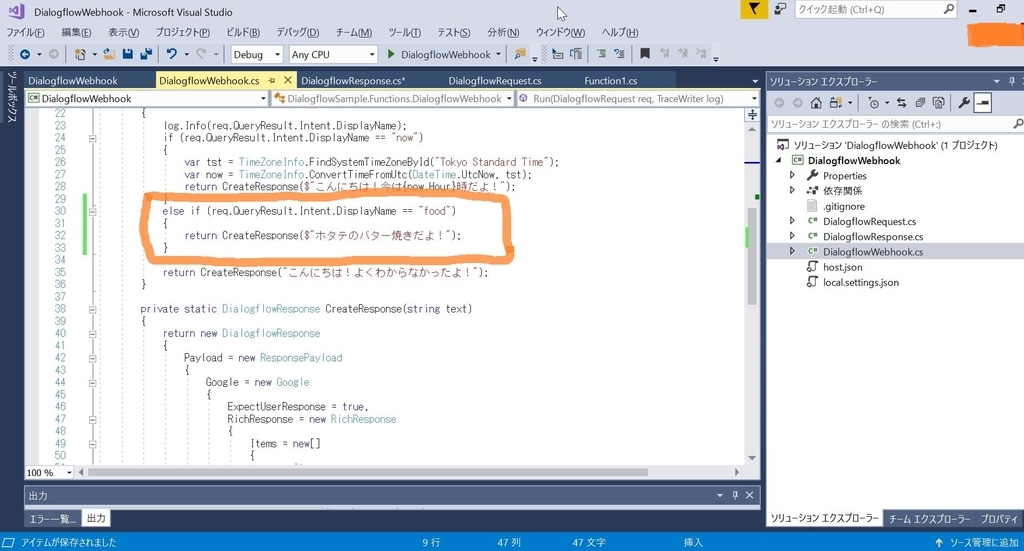Switch to DialogflowRequest.cs tab

click(495, 81)
